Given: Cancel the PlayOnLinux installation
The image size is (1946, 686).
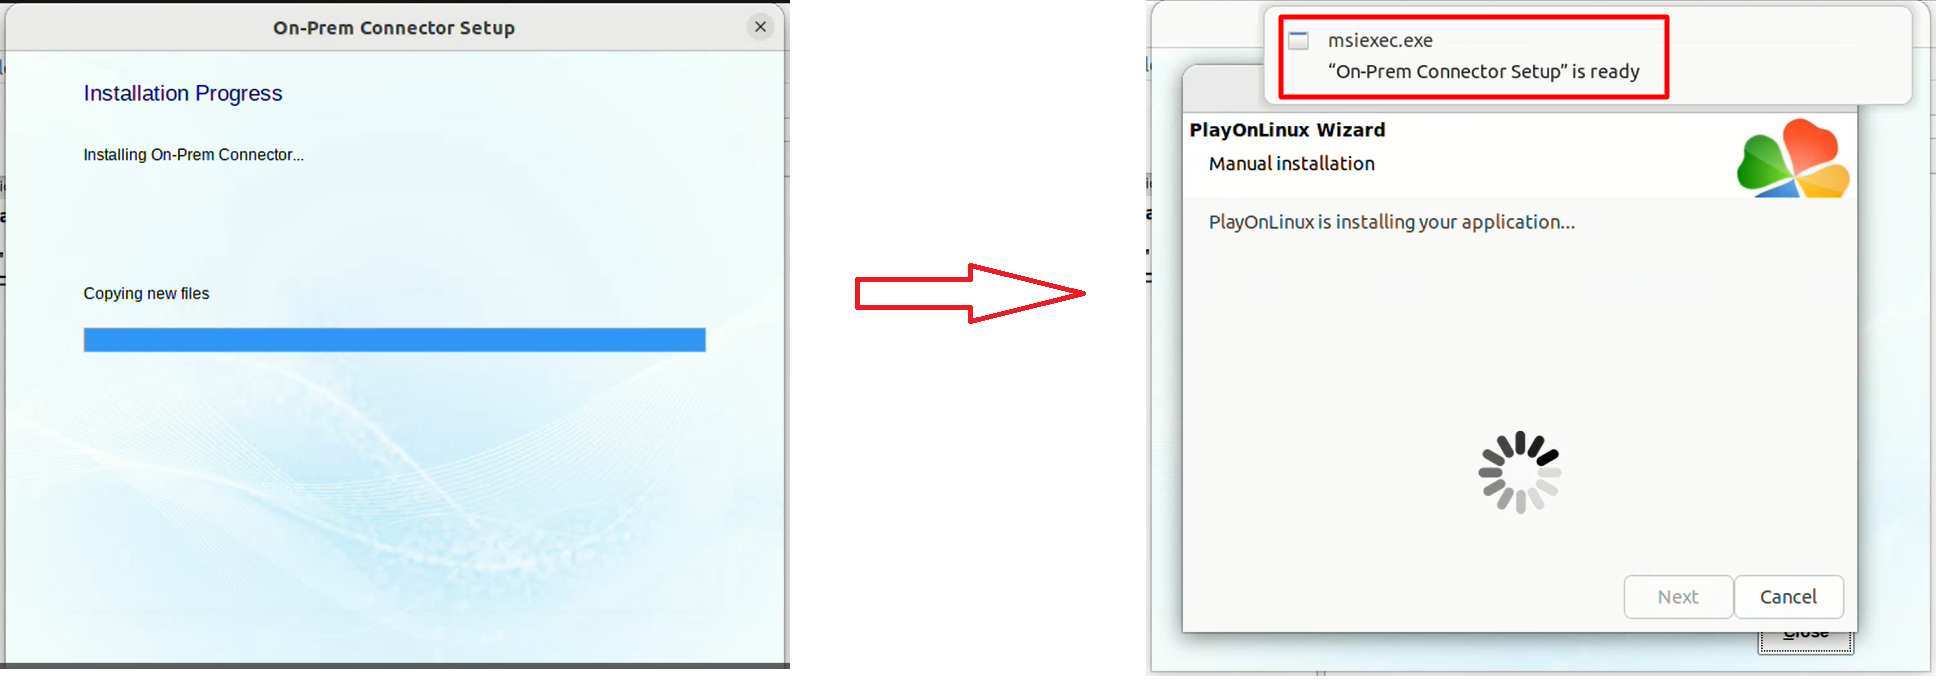Looking at the screenshot, I should [x=1789, y=597].
